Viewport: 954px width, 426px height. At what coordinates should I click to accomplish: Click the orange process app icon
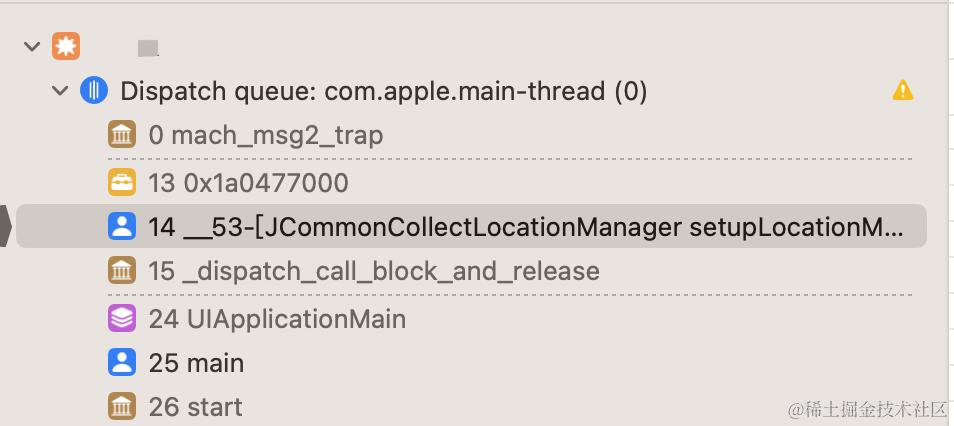tap(66, 46)
